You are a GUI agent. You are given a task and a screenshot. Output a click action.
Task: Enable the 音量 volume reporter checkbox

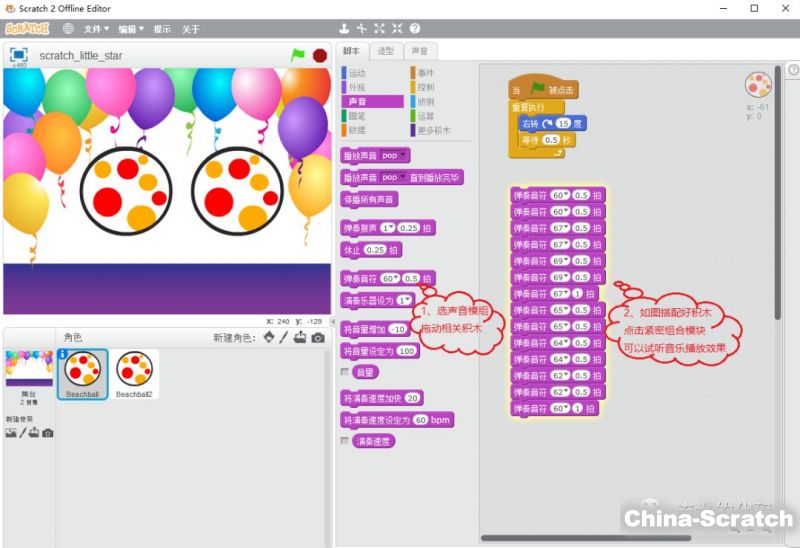(x=345, y=372)
